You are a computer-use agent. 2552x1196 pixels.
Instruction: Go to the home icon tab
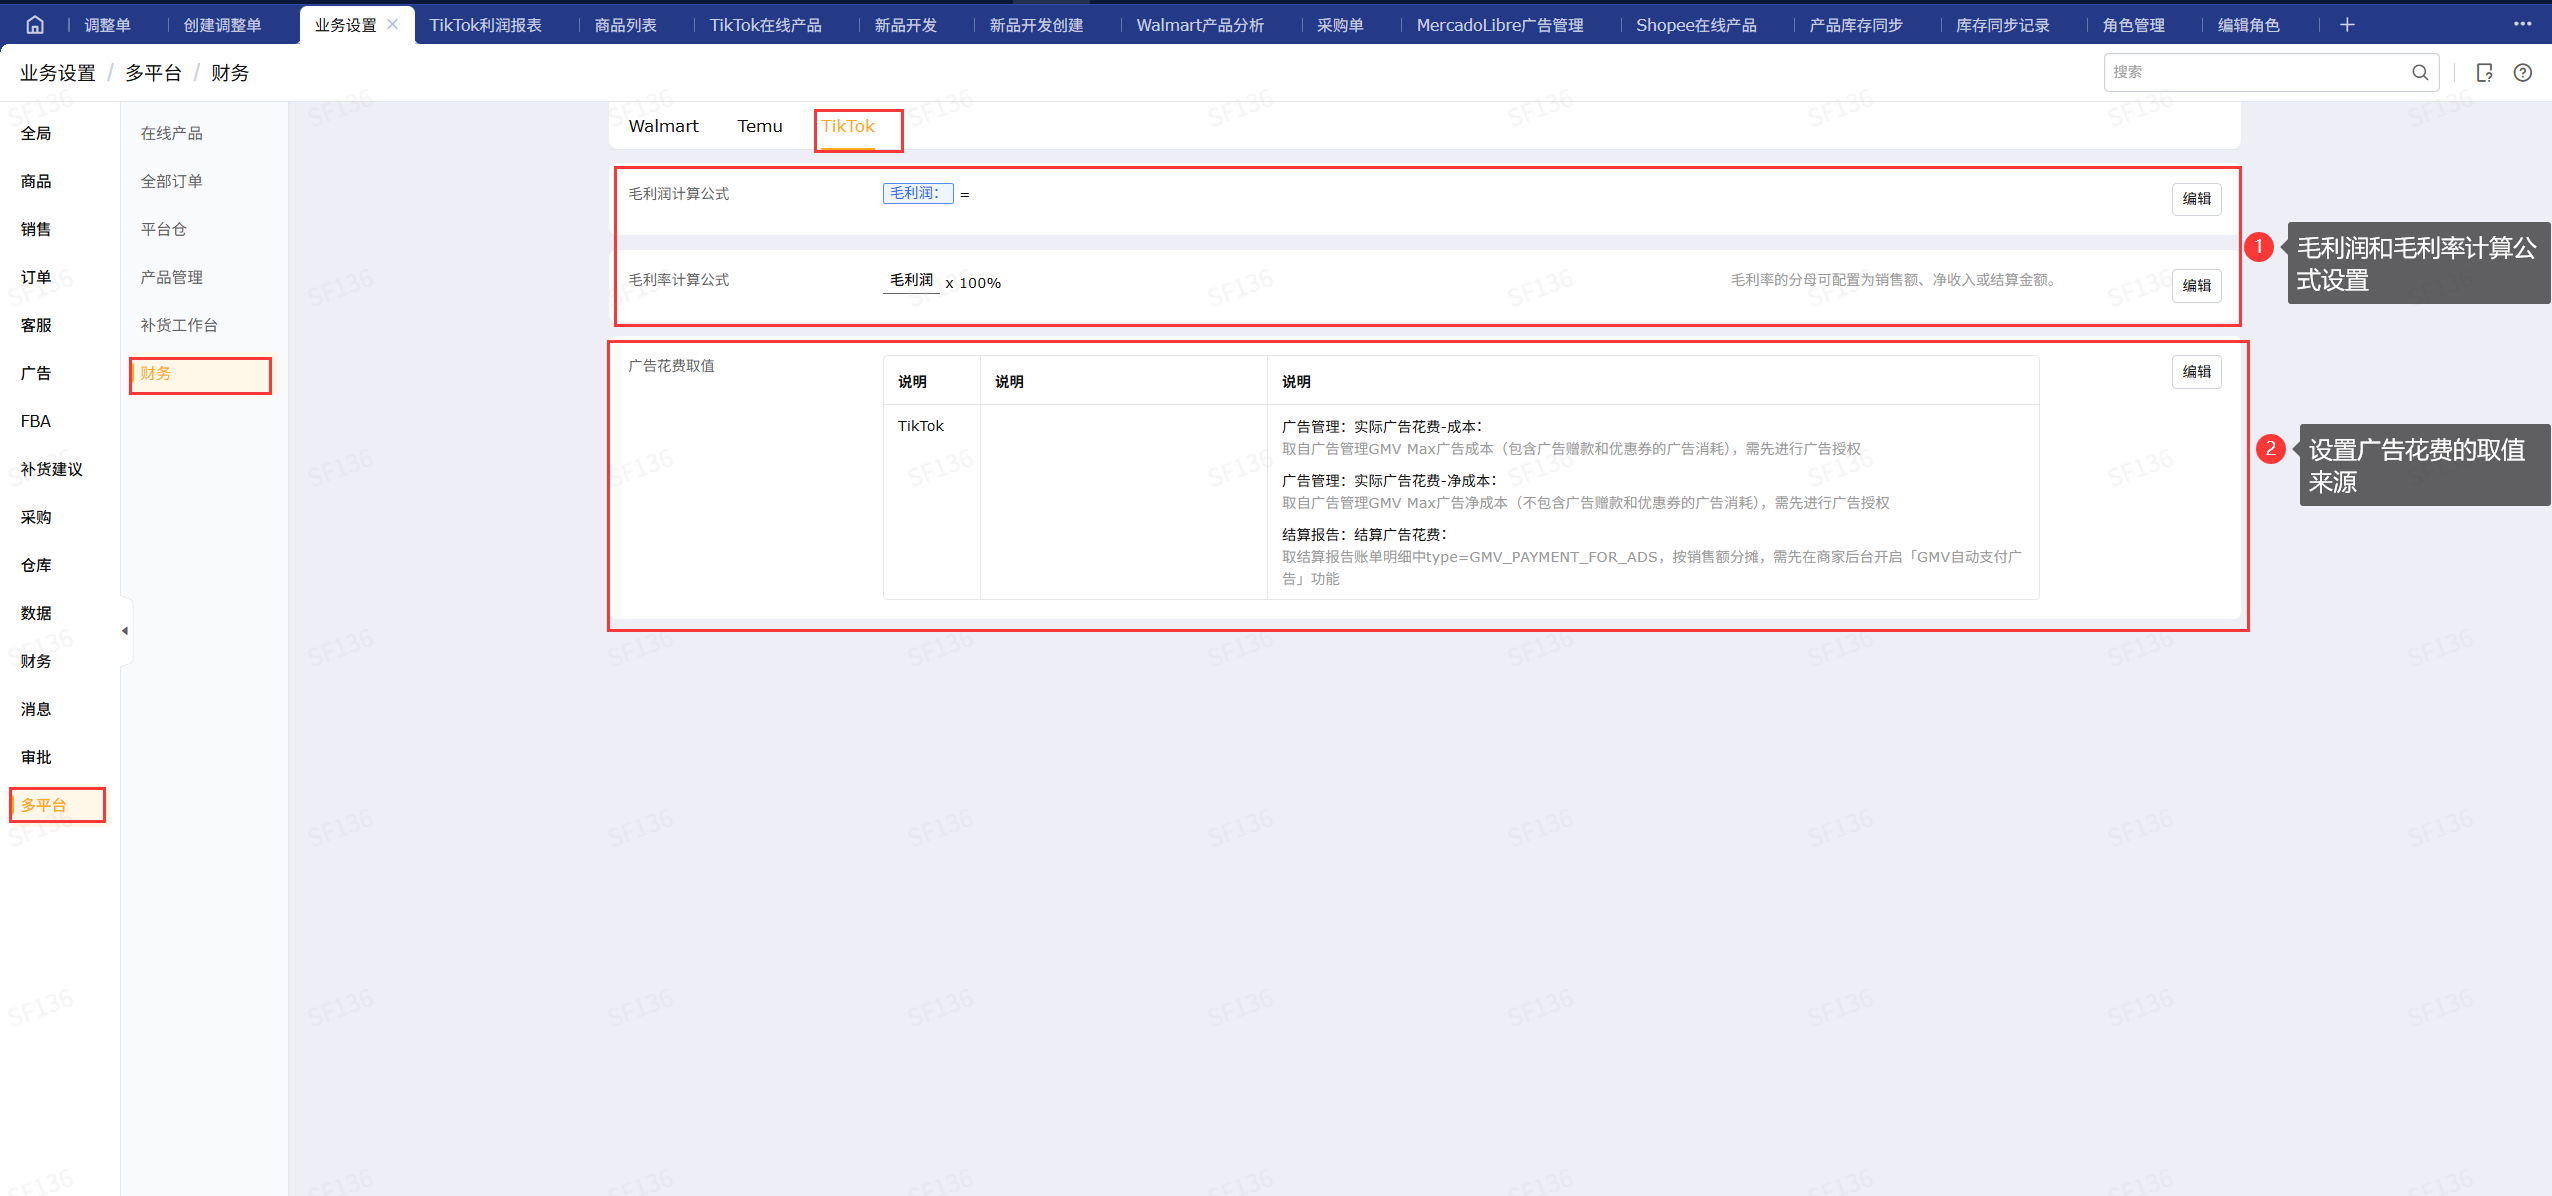pos(35,25)
